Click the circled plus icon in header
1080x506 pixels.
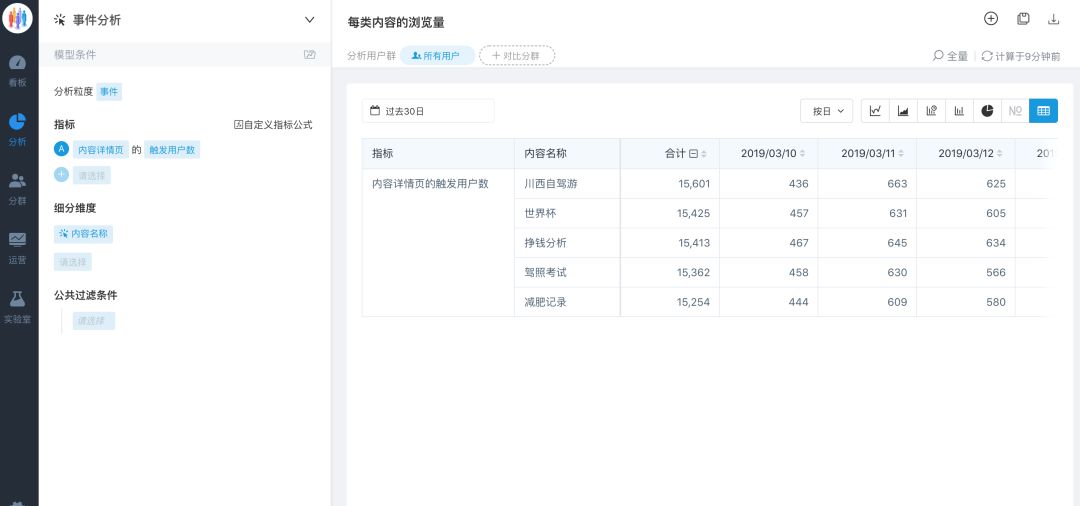coord(991,19)
